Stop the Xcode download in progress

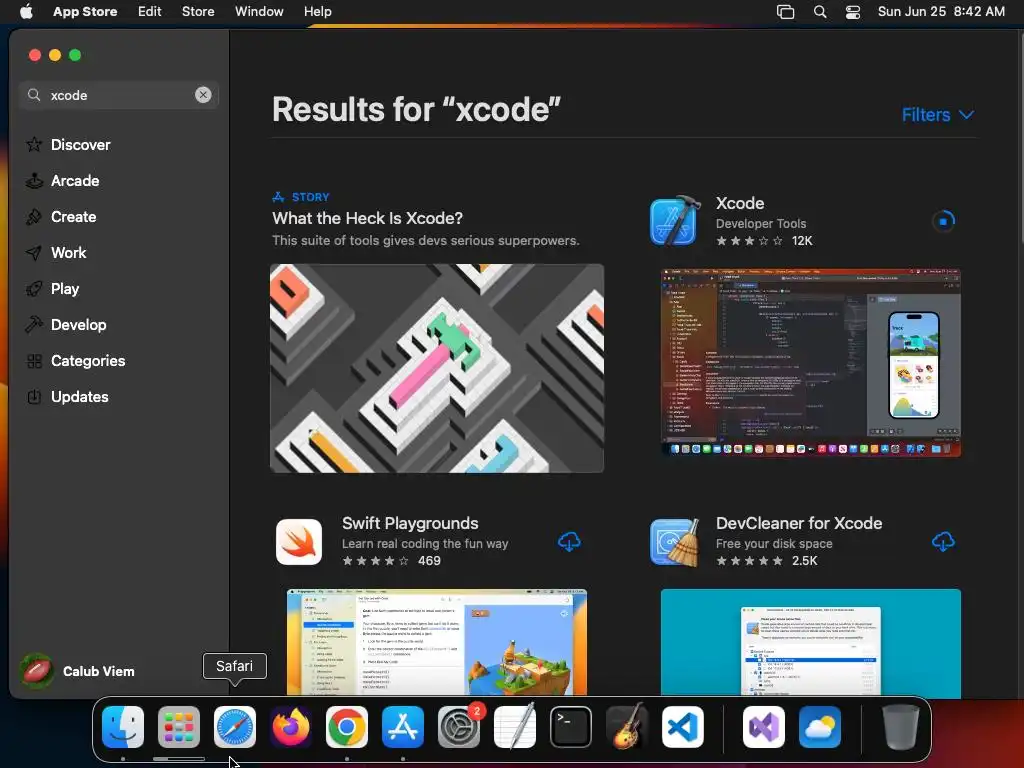point(943,221)
